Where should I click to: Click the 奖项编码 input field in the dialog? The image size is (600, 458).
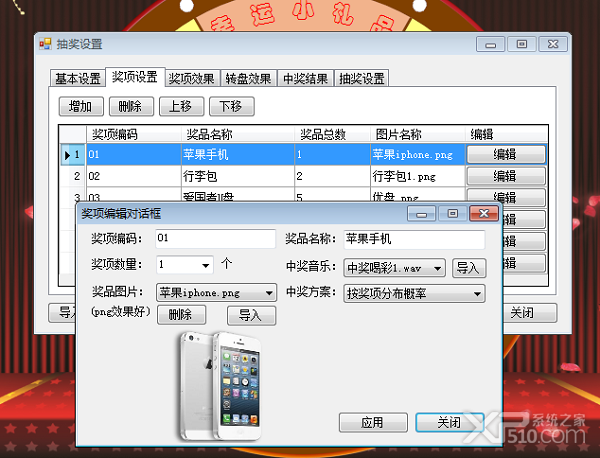click(x=215, y=238)
